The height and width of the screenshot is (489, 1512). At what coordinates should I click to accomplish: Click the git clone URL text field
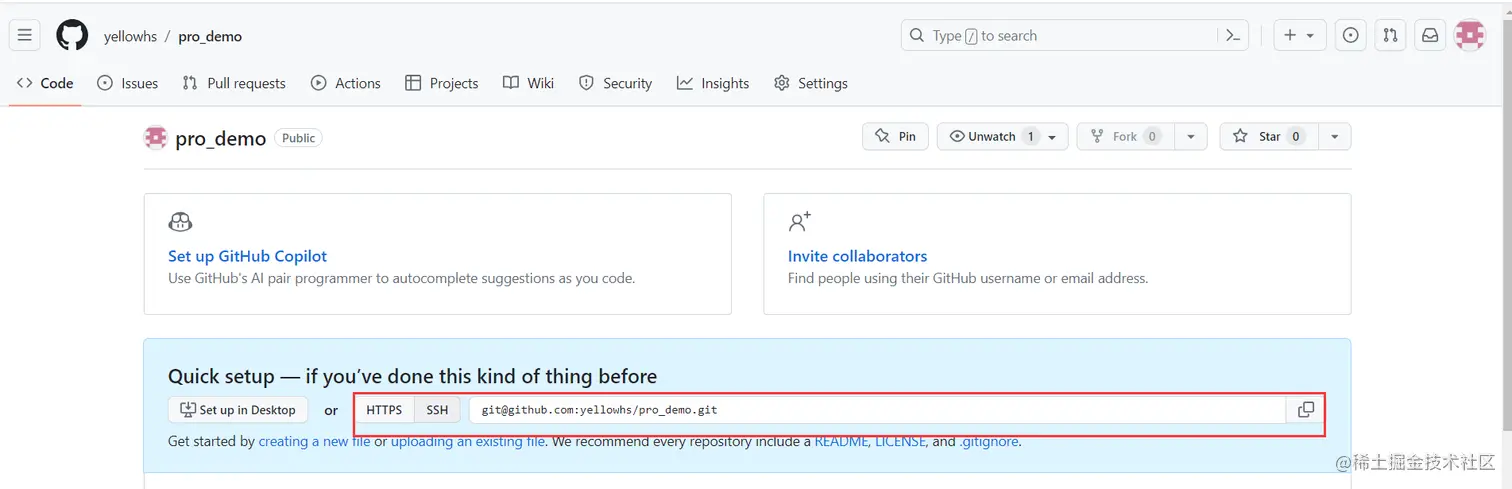pos(877,410)
